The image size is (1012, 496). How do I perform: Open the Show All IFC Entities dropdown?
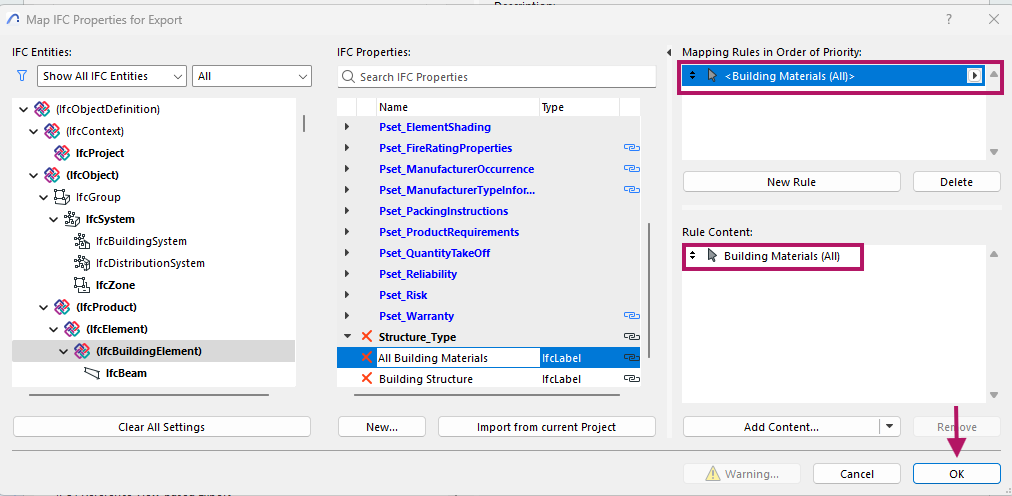pyautogui.click(x=112, y=76)
